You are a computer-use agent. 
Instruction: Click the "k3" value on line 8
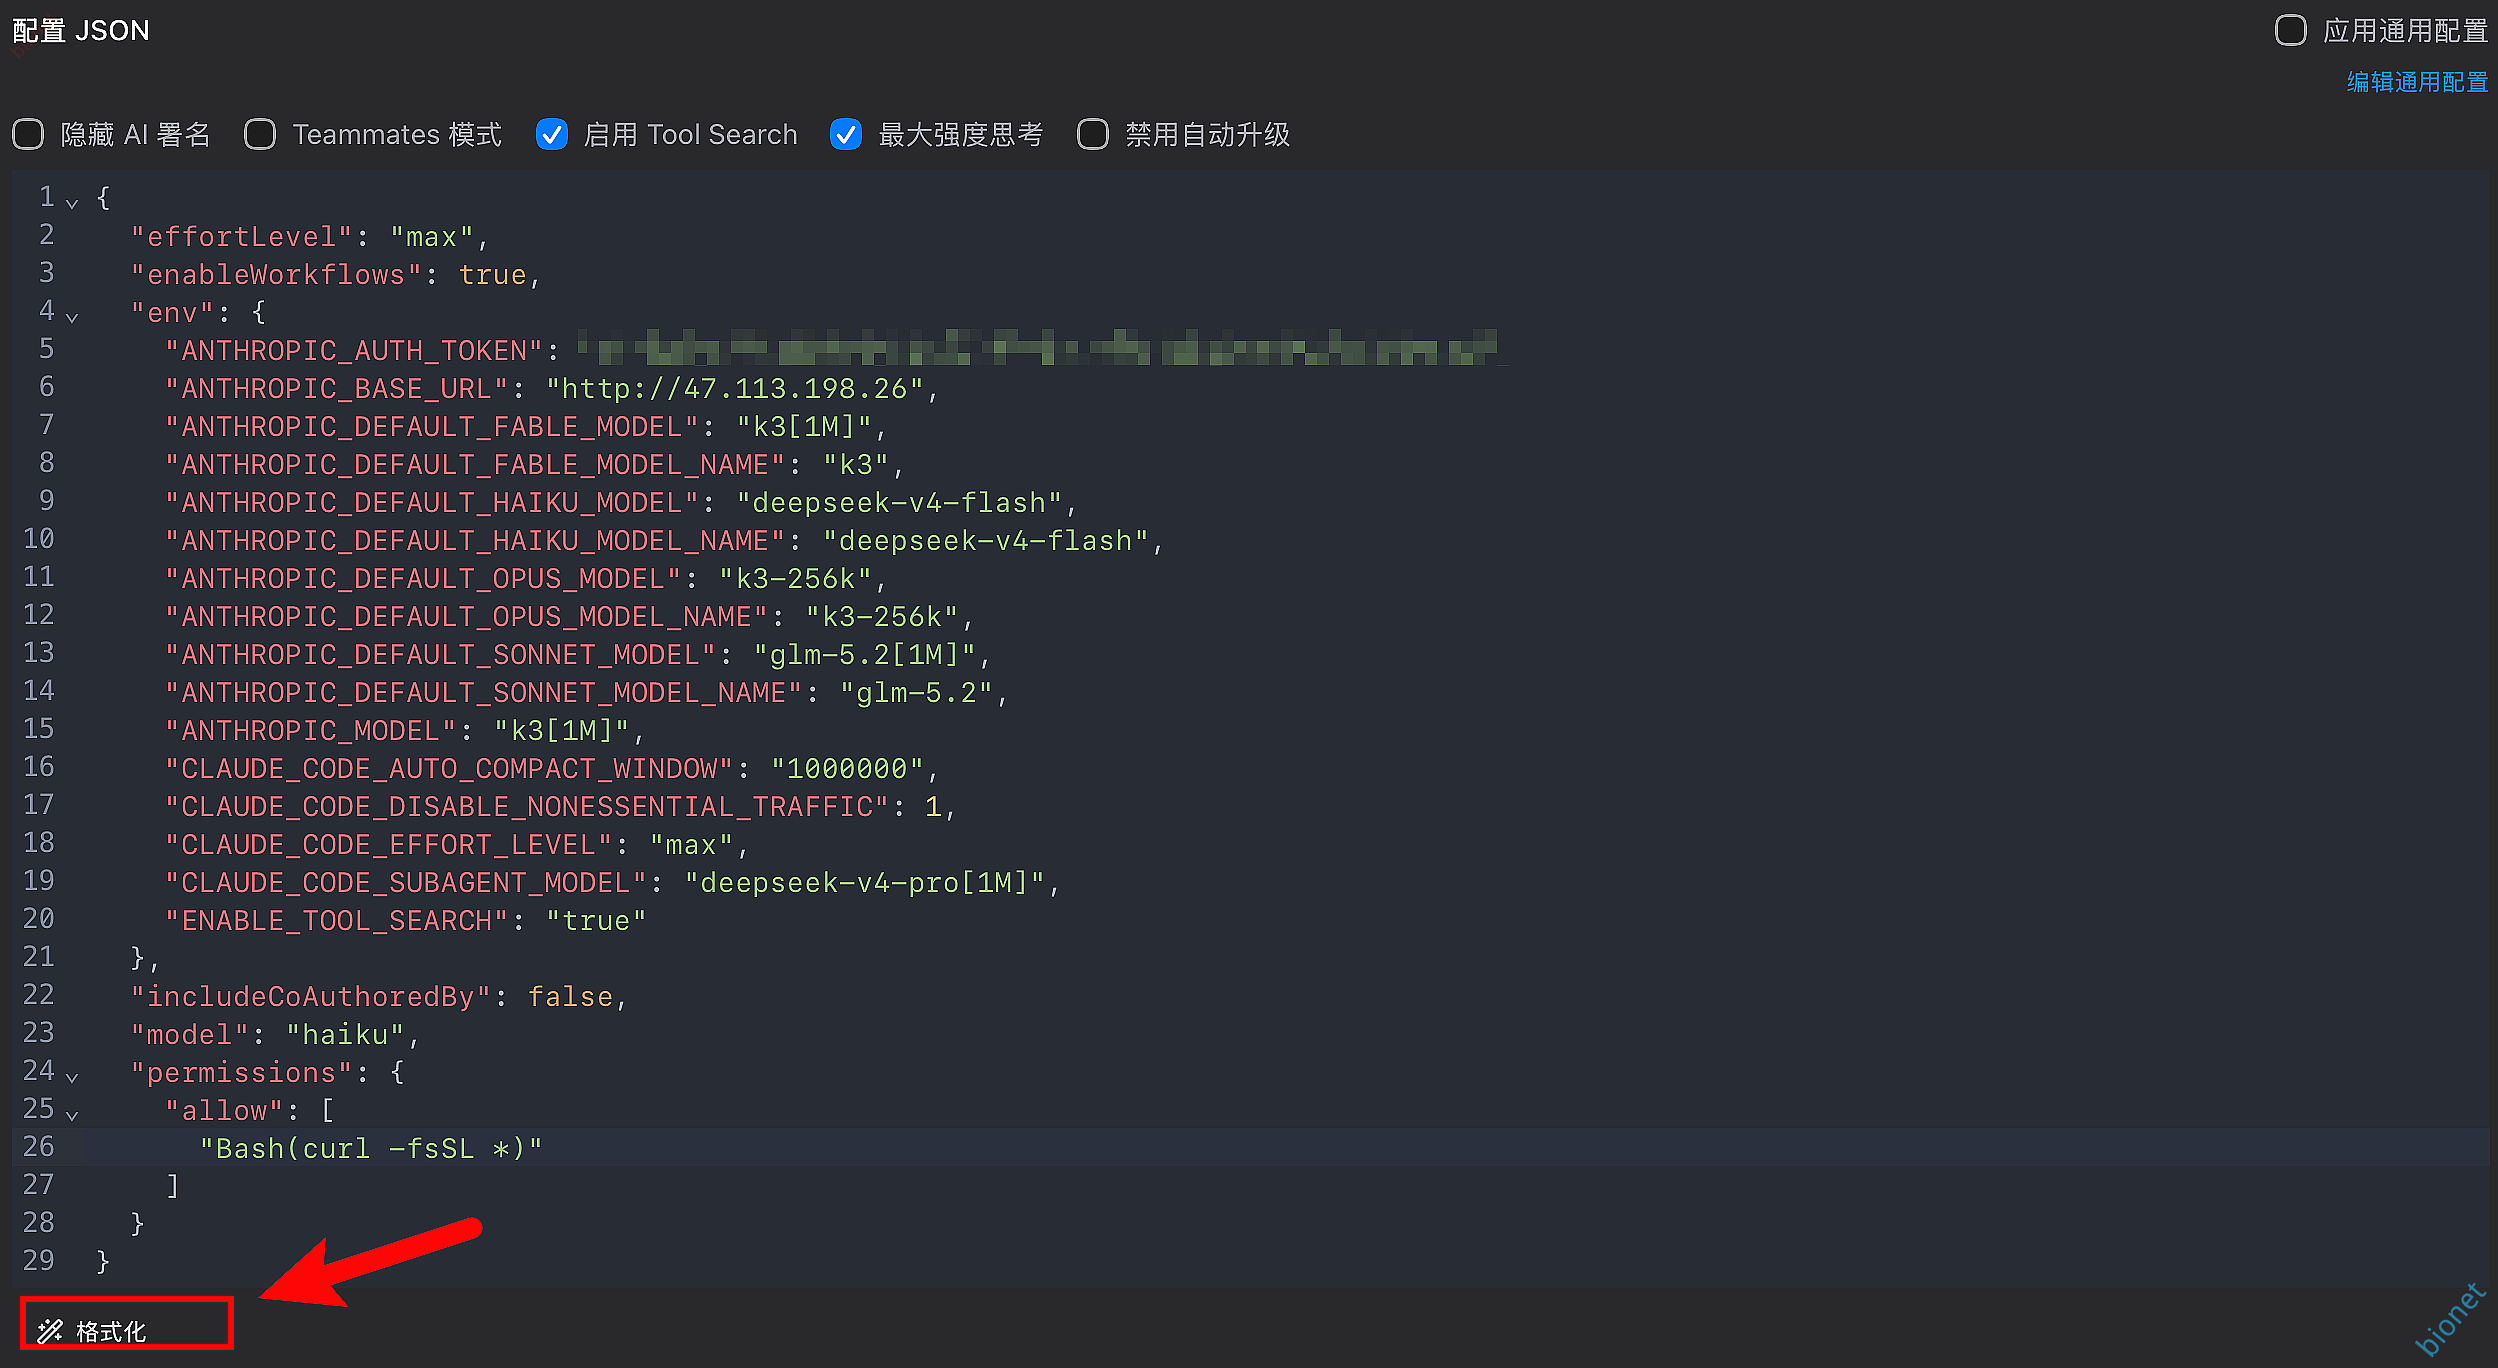856,465
